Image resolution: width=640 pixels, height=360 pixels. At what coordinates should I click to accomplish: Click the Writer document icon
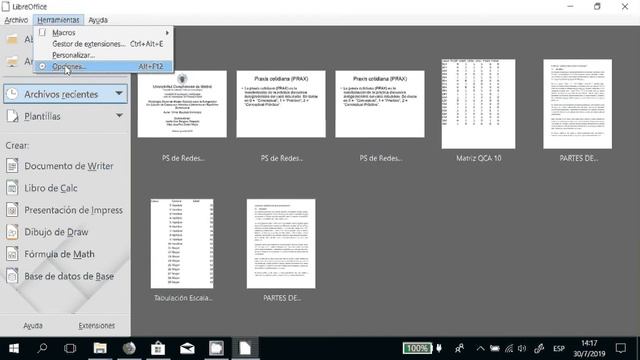[12, 166]
